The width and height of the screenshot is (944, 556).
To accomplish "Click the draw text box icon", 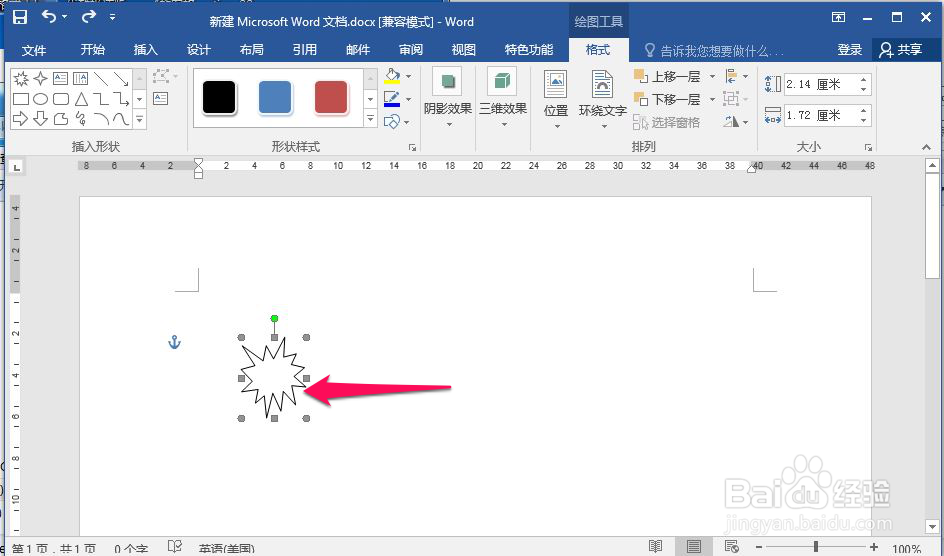I will [x=161, y=98].
